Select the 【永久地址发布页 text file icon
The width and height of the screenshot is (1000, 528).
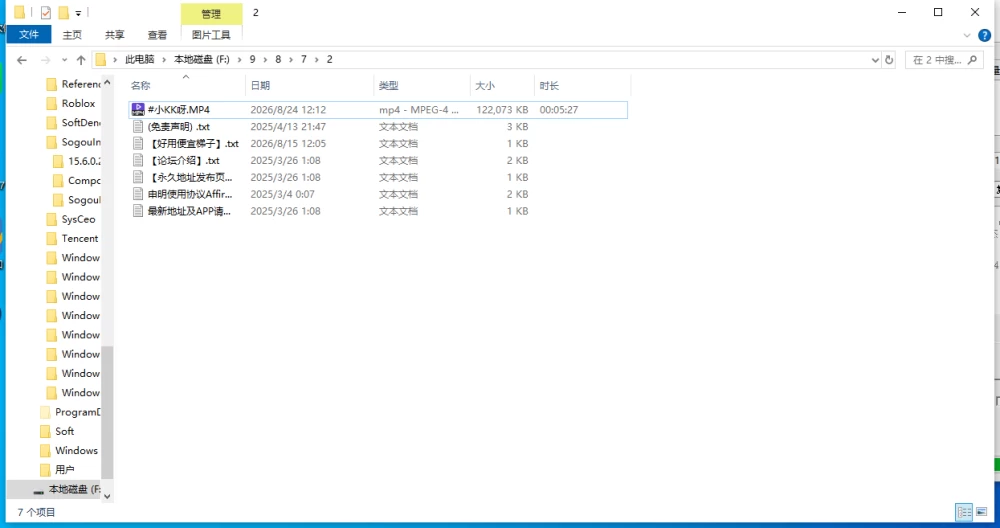point(138,177)
